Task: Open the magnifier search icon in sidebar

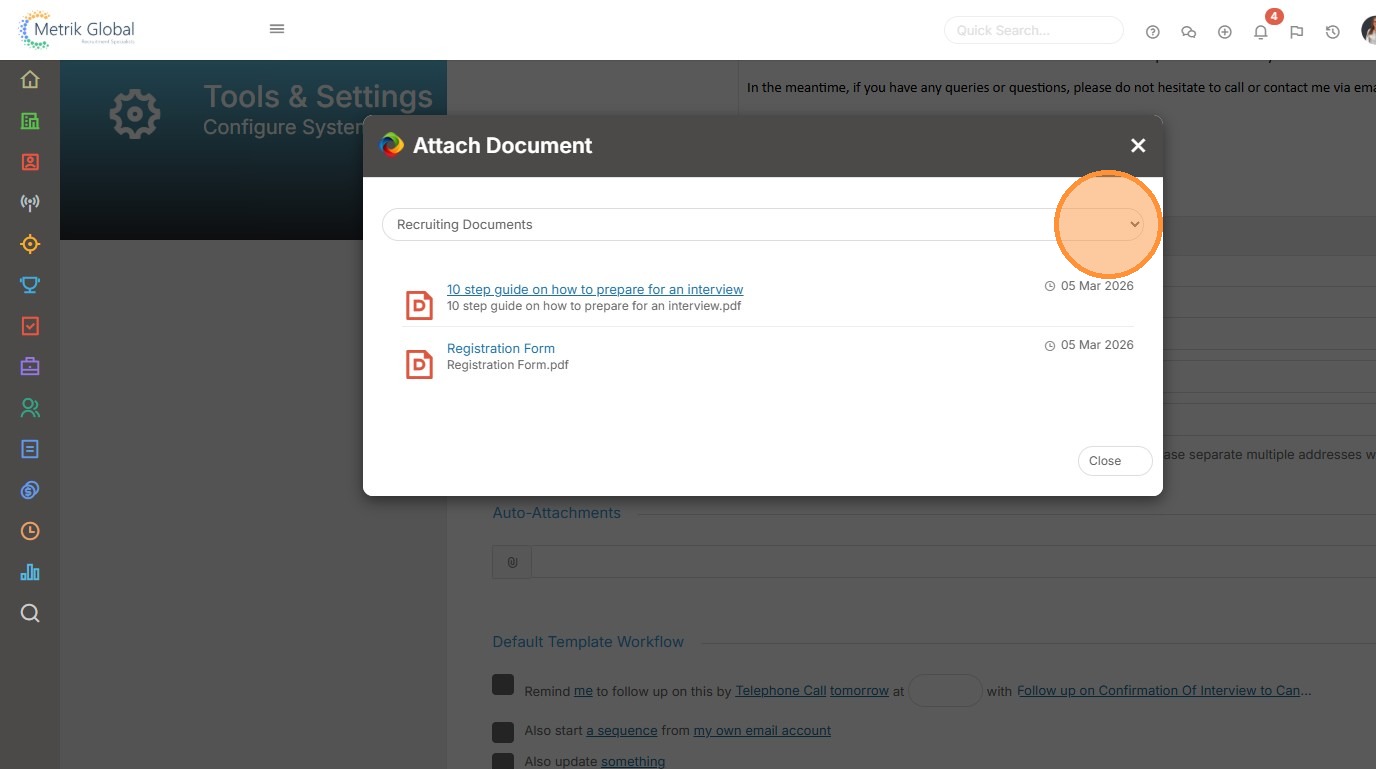Action: [30, 613]
